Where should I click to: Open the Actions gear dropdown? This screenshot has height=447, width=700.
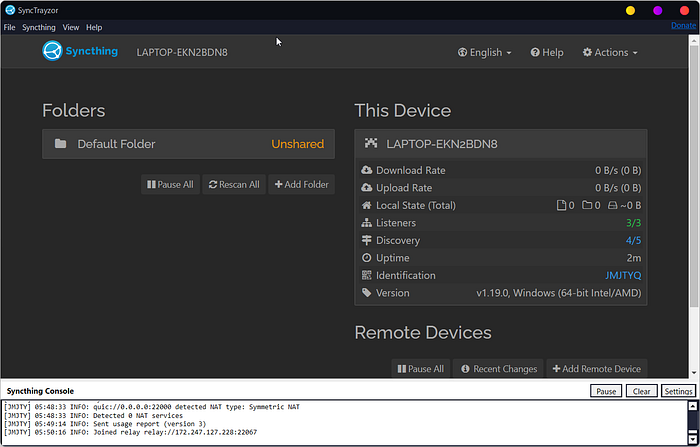click(x=610, y=53)
